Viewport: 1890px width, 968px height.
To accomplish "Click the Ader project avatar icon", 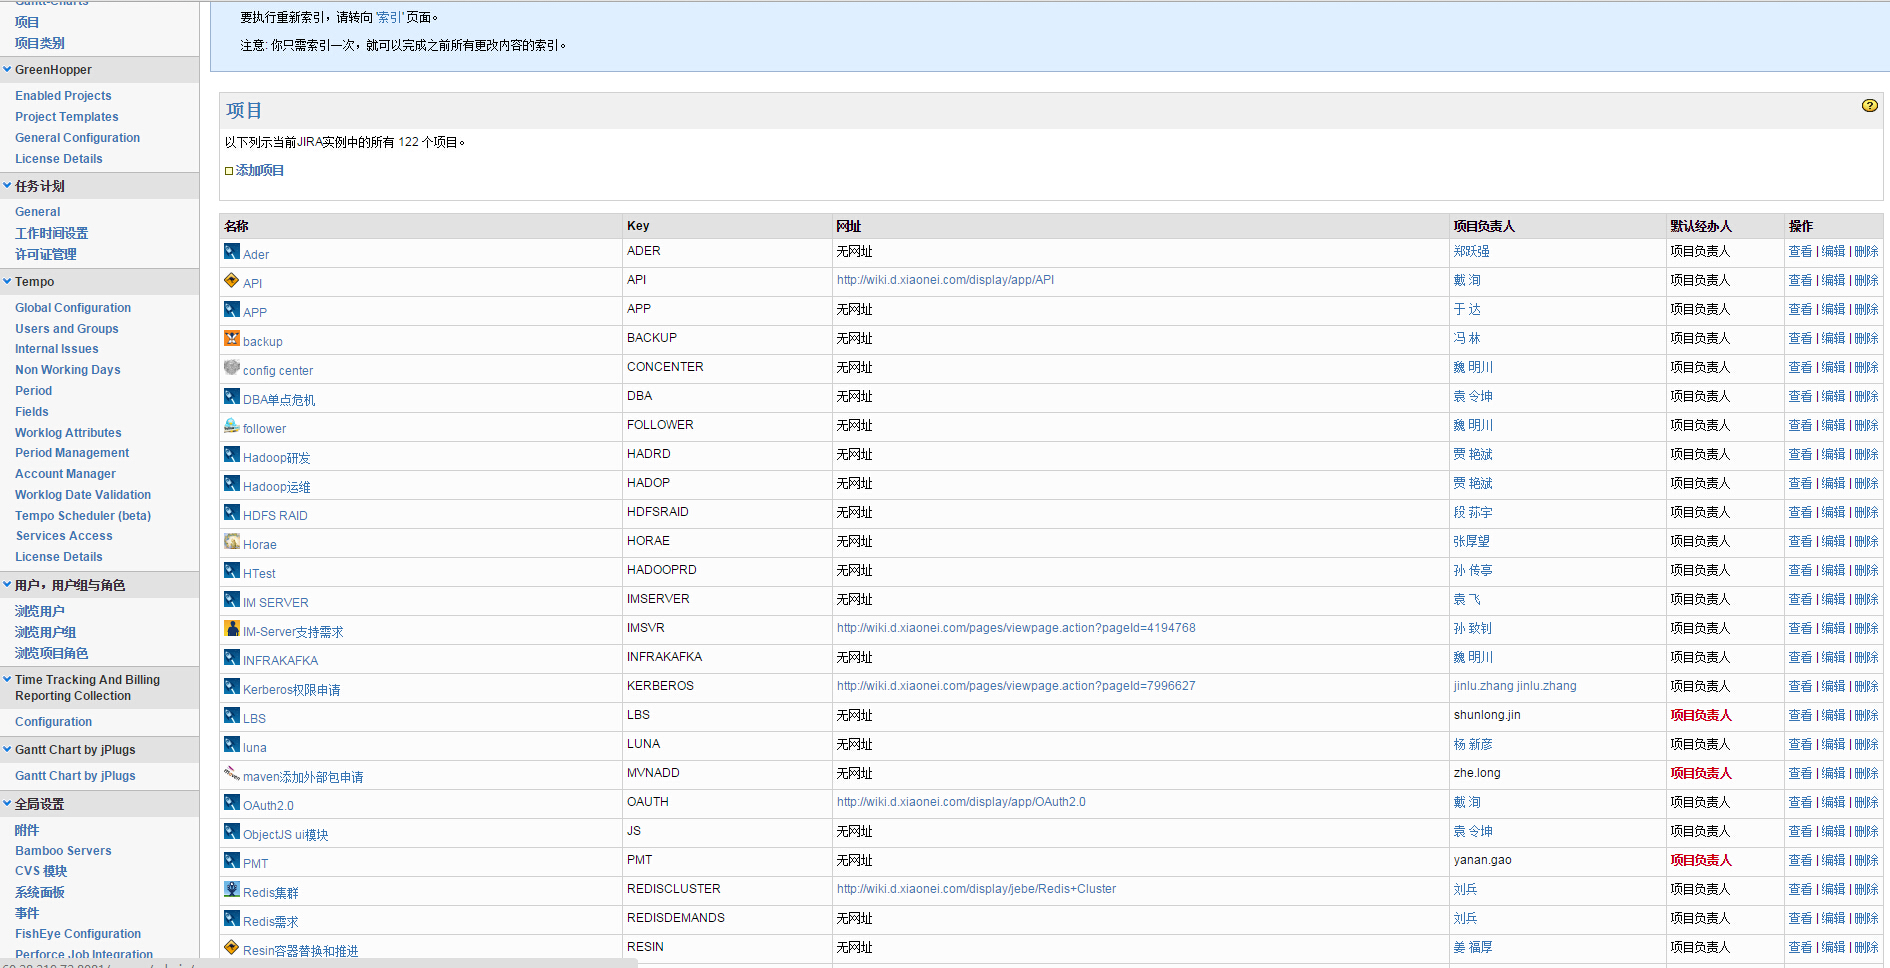I will point(232,252).
